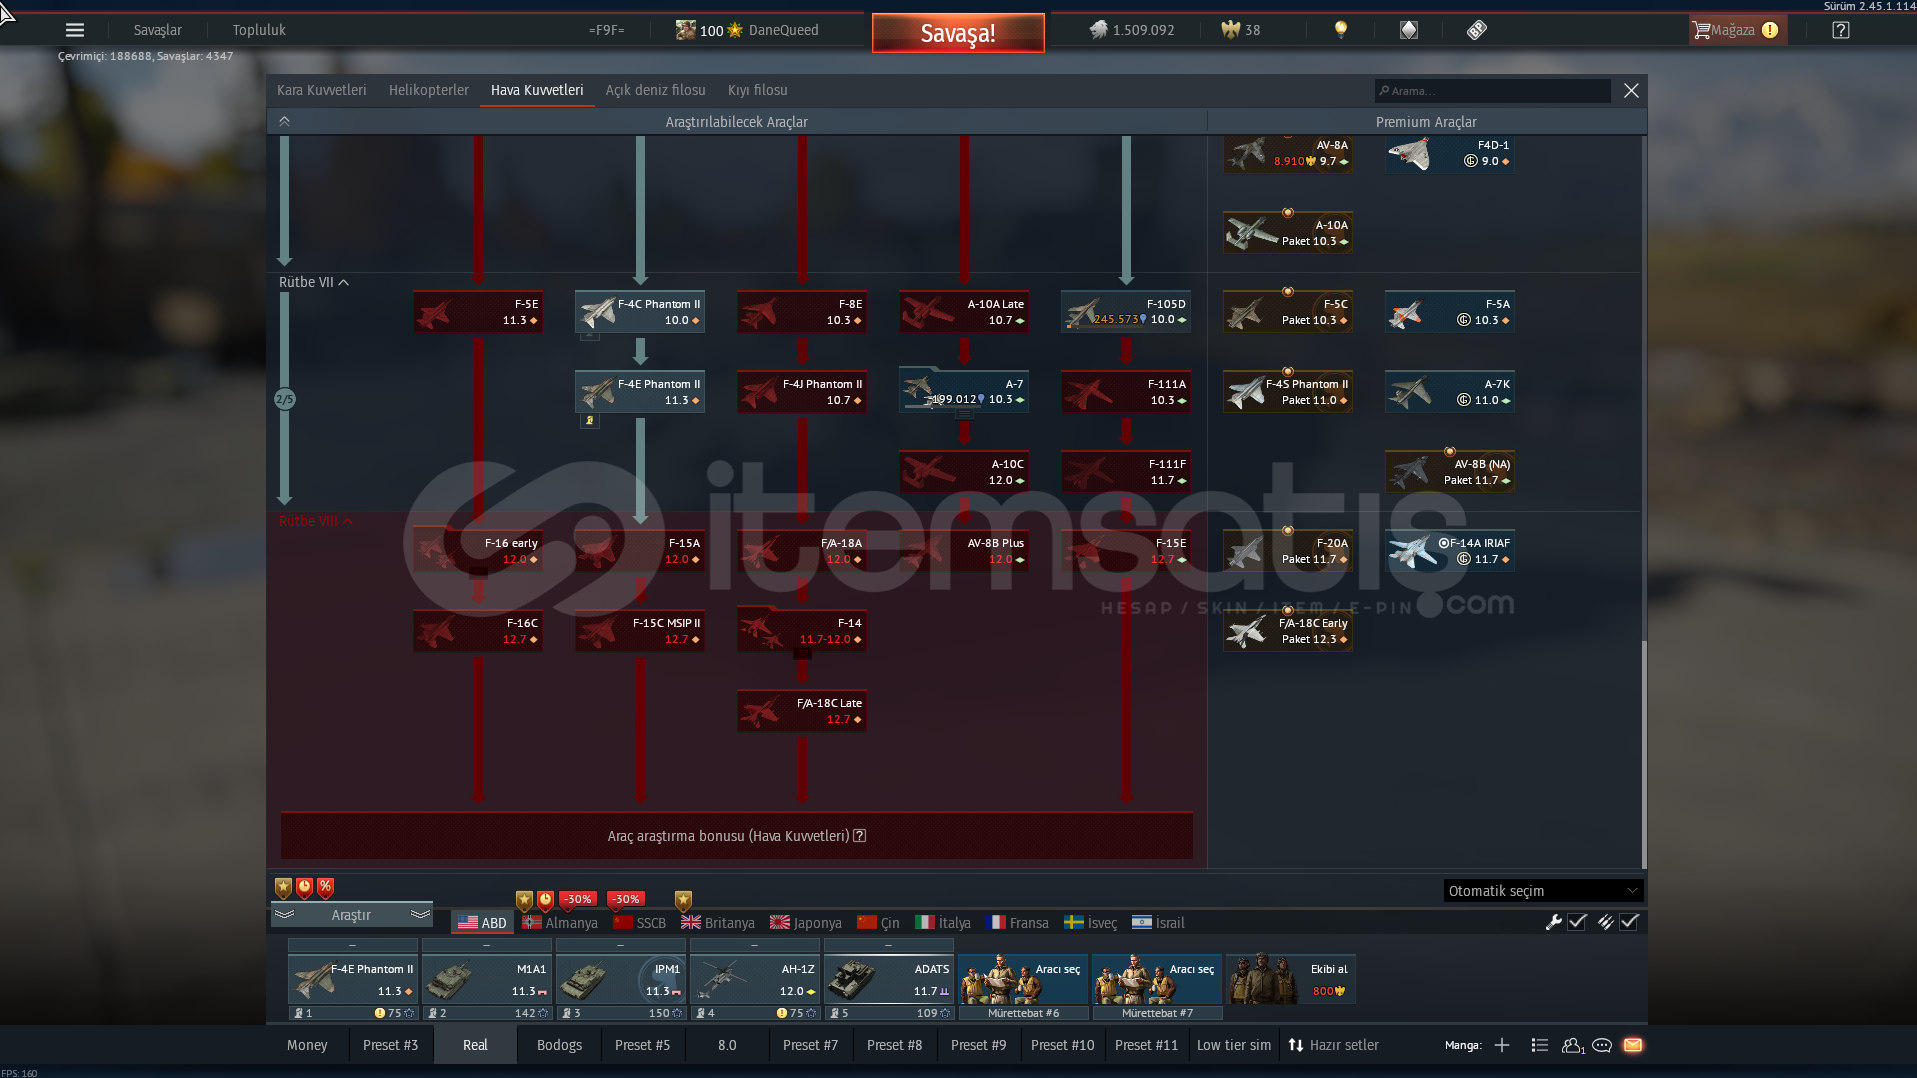The height and width of the screenshot is (1078, 1917).
Task: Select the Almanya nation tab
Action: (560, 922)
